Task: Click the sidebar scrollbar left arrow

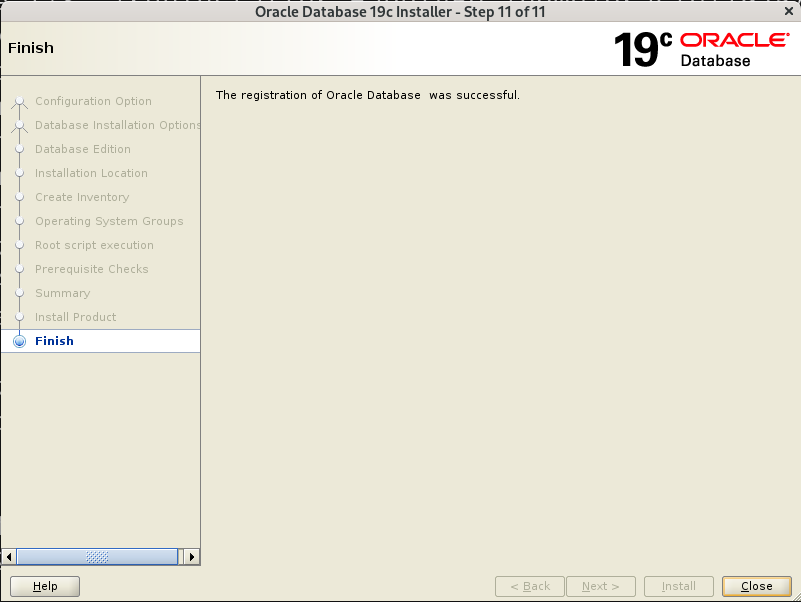Action: coord(9,557)
